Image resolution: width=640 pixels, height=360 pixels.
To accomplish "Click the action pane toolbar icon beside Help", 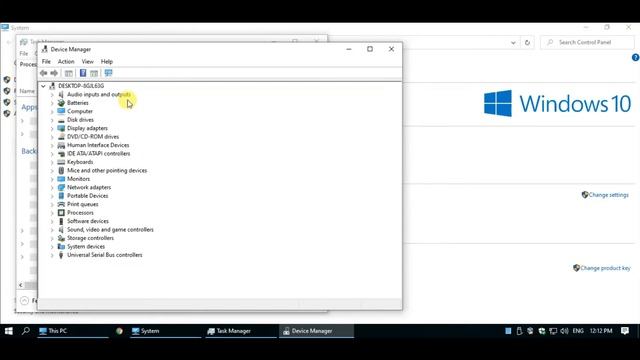I will pos(94,73).
